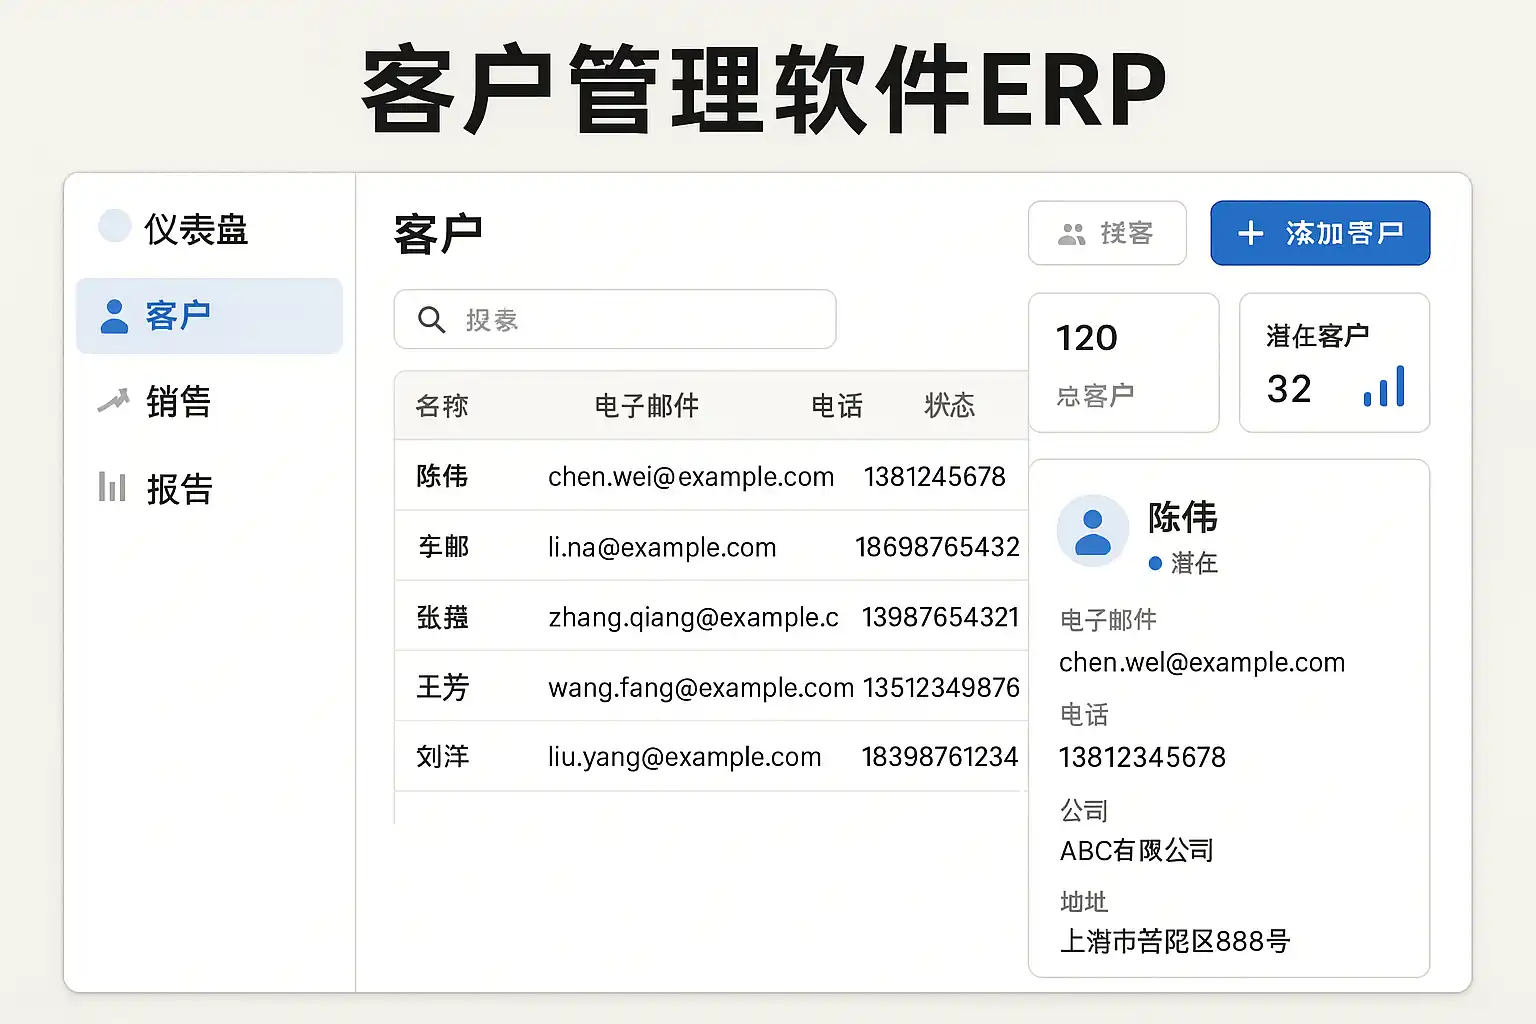
Task: Select the 王芳 customer row
Action: point(710,687)
